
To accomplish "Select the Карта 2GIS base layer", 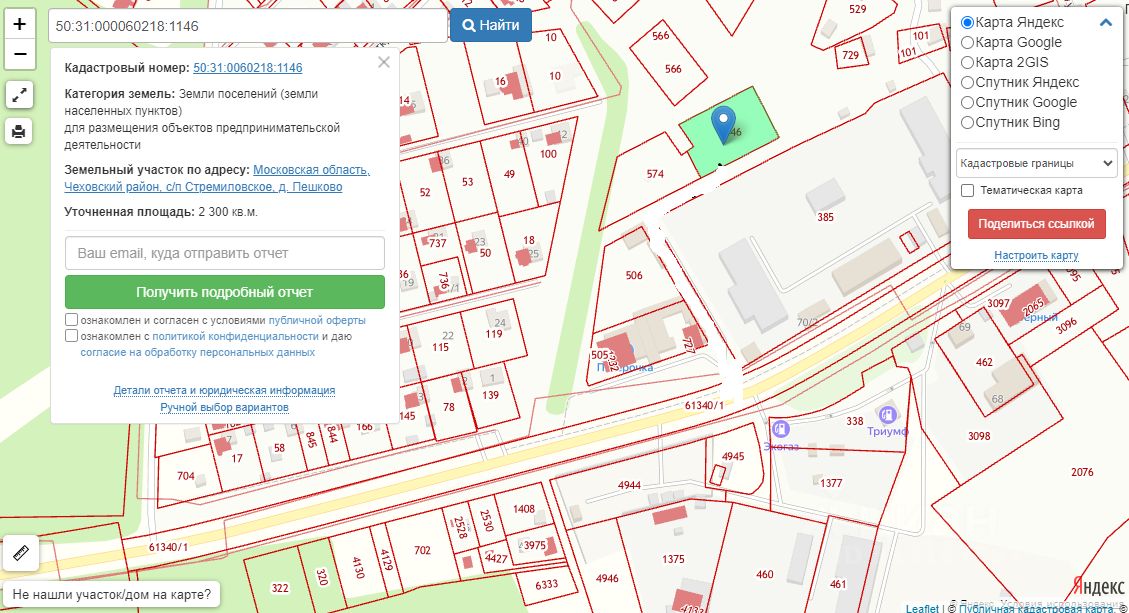I will [x=967, y=62].
